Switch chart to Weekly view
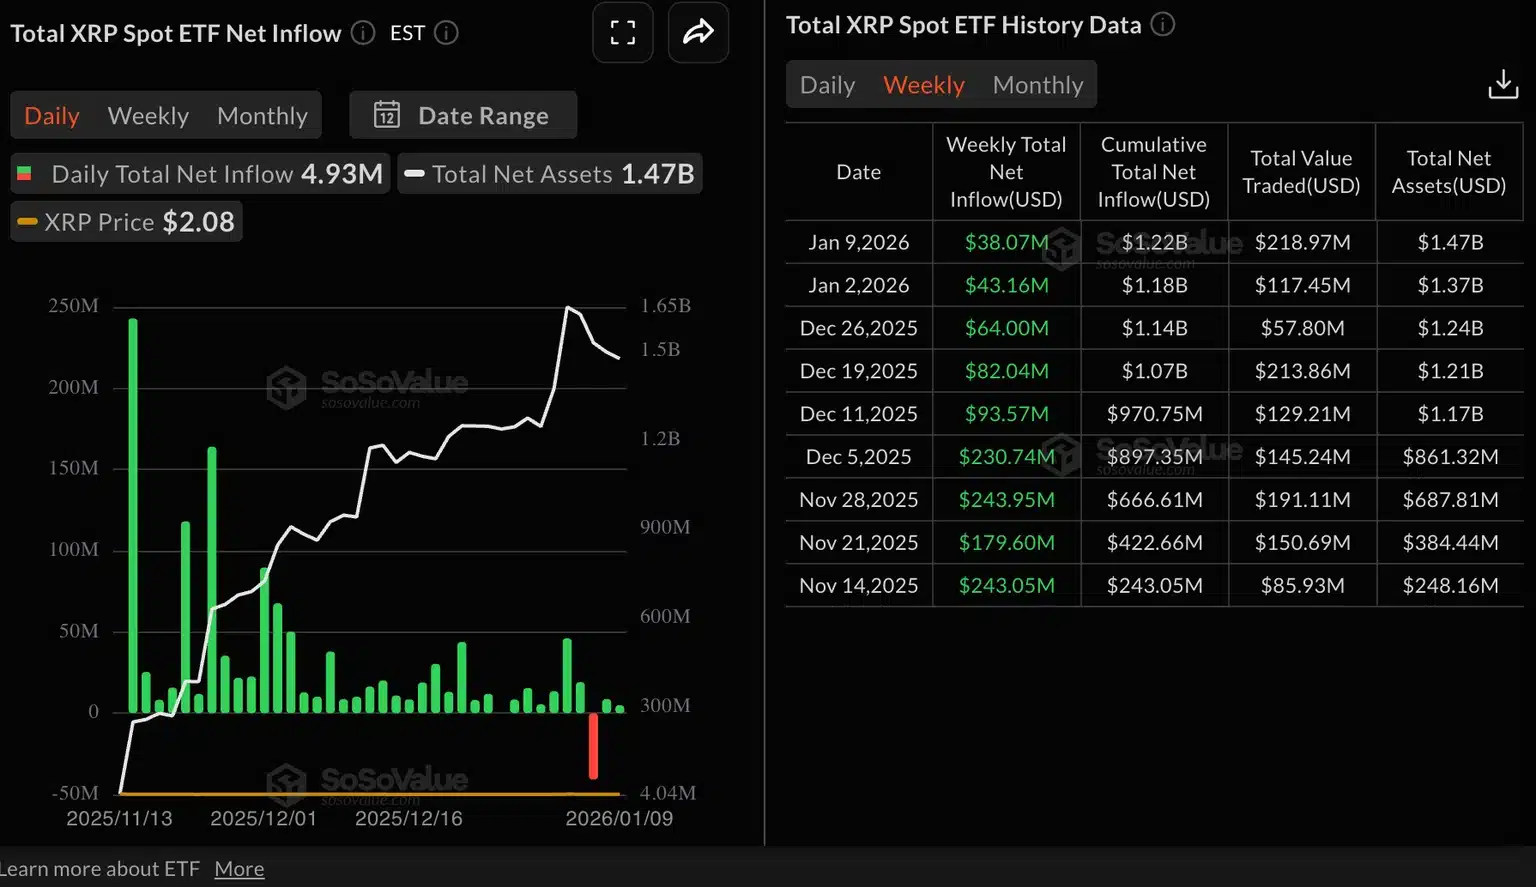Viewport: 1536px width, 887px height. coord(148,115)
